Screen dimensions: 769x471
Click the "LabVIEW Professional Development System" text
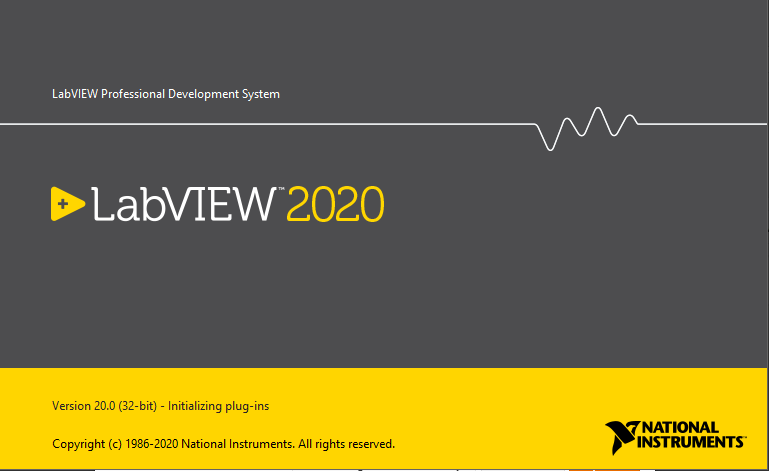click(166, 94)
